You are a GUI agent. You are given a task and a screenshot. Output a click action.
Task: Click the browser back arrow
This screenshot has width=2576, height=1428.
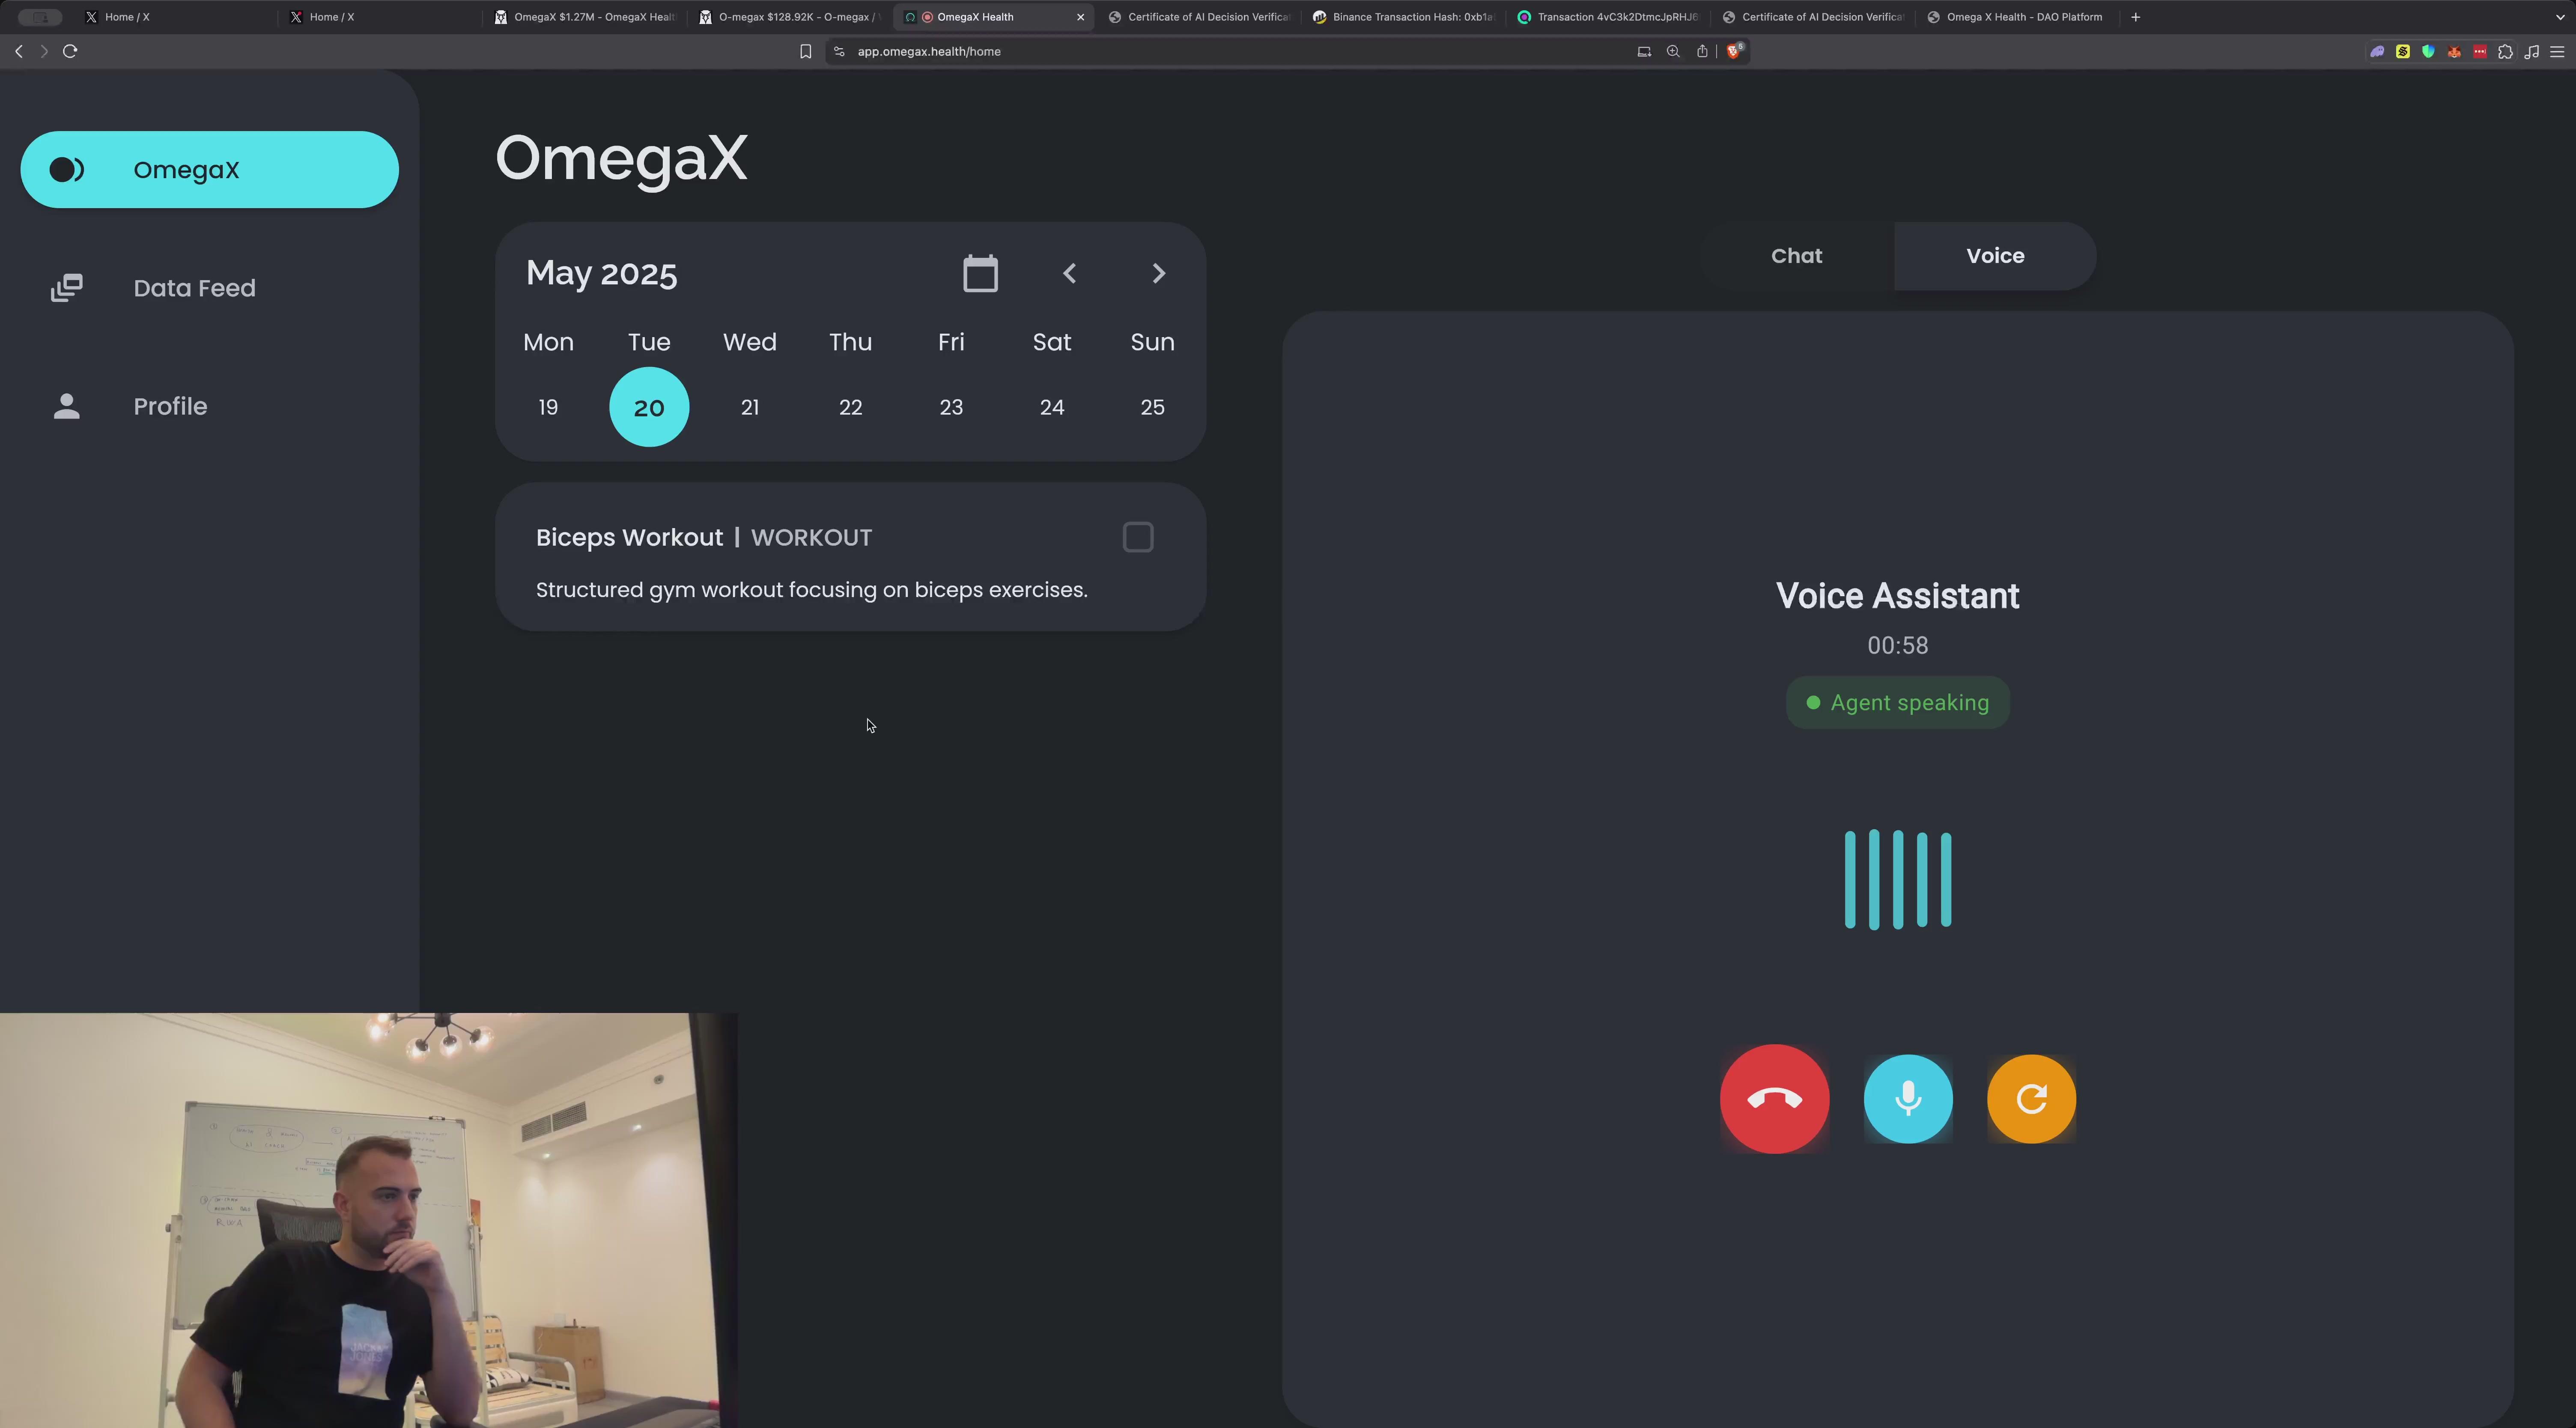(x=19, y=51)
